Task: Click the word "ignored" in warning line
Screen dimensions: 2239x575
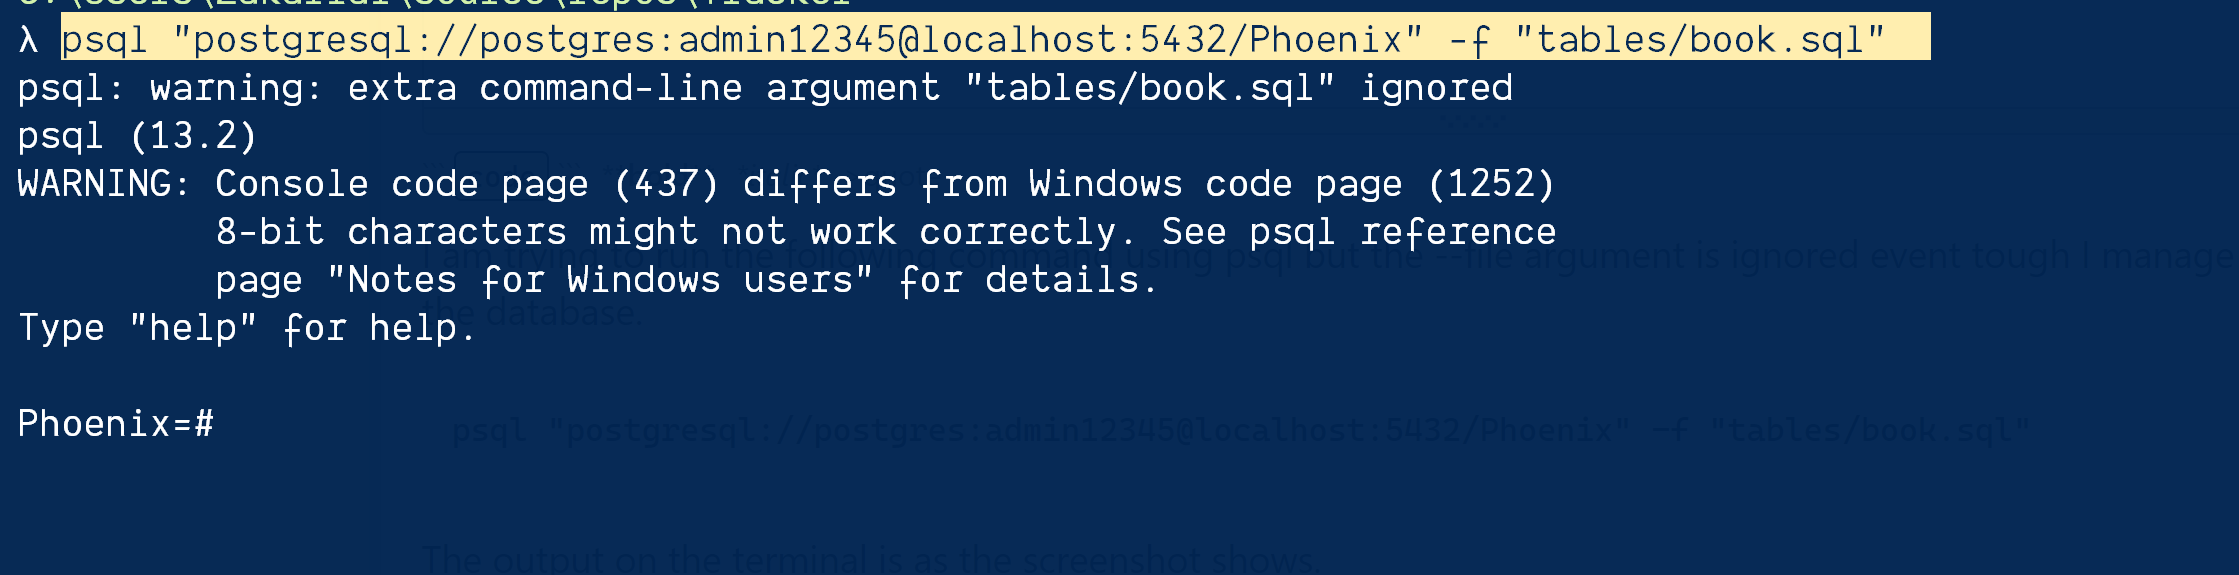Action: coord(1436,88)
